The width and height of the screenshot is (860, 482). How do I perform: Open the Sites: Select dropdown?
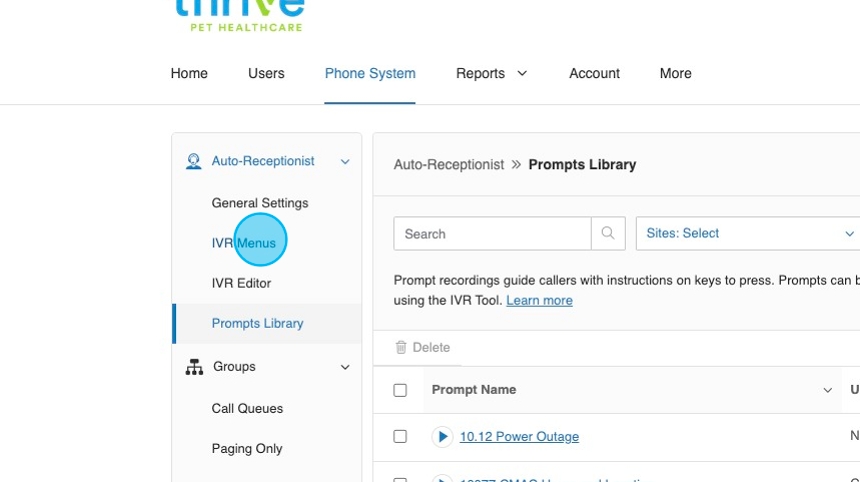click(x=747, y=234)
